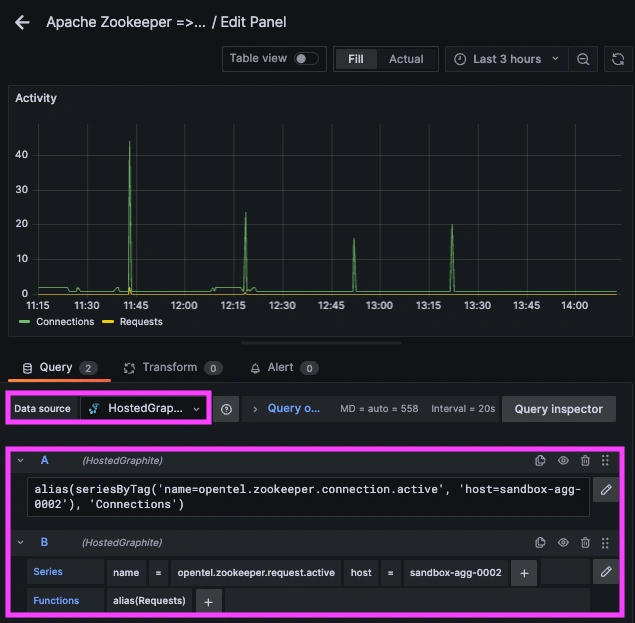Refresh the dashboard panel

[x=617, y=59]
